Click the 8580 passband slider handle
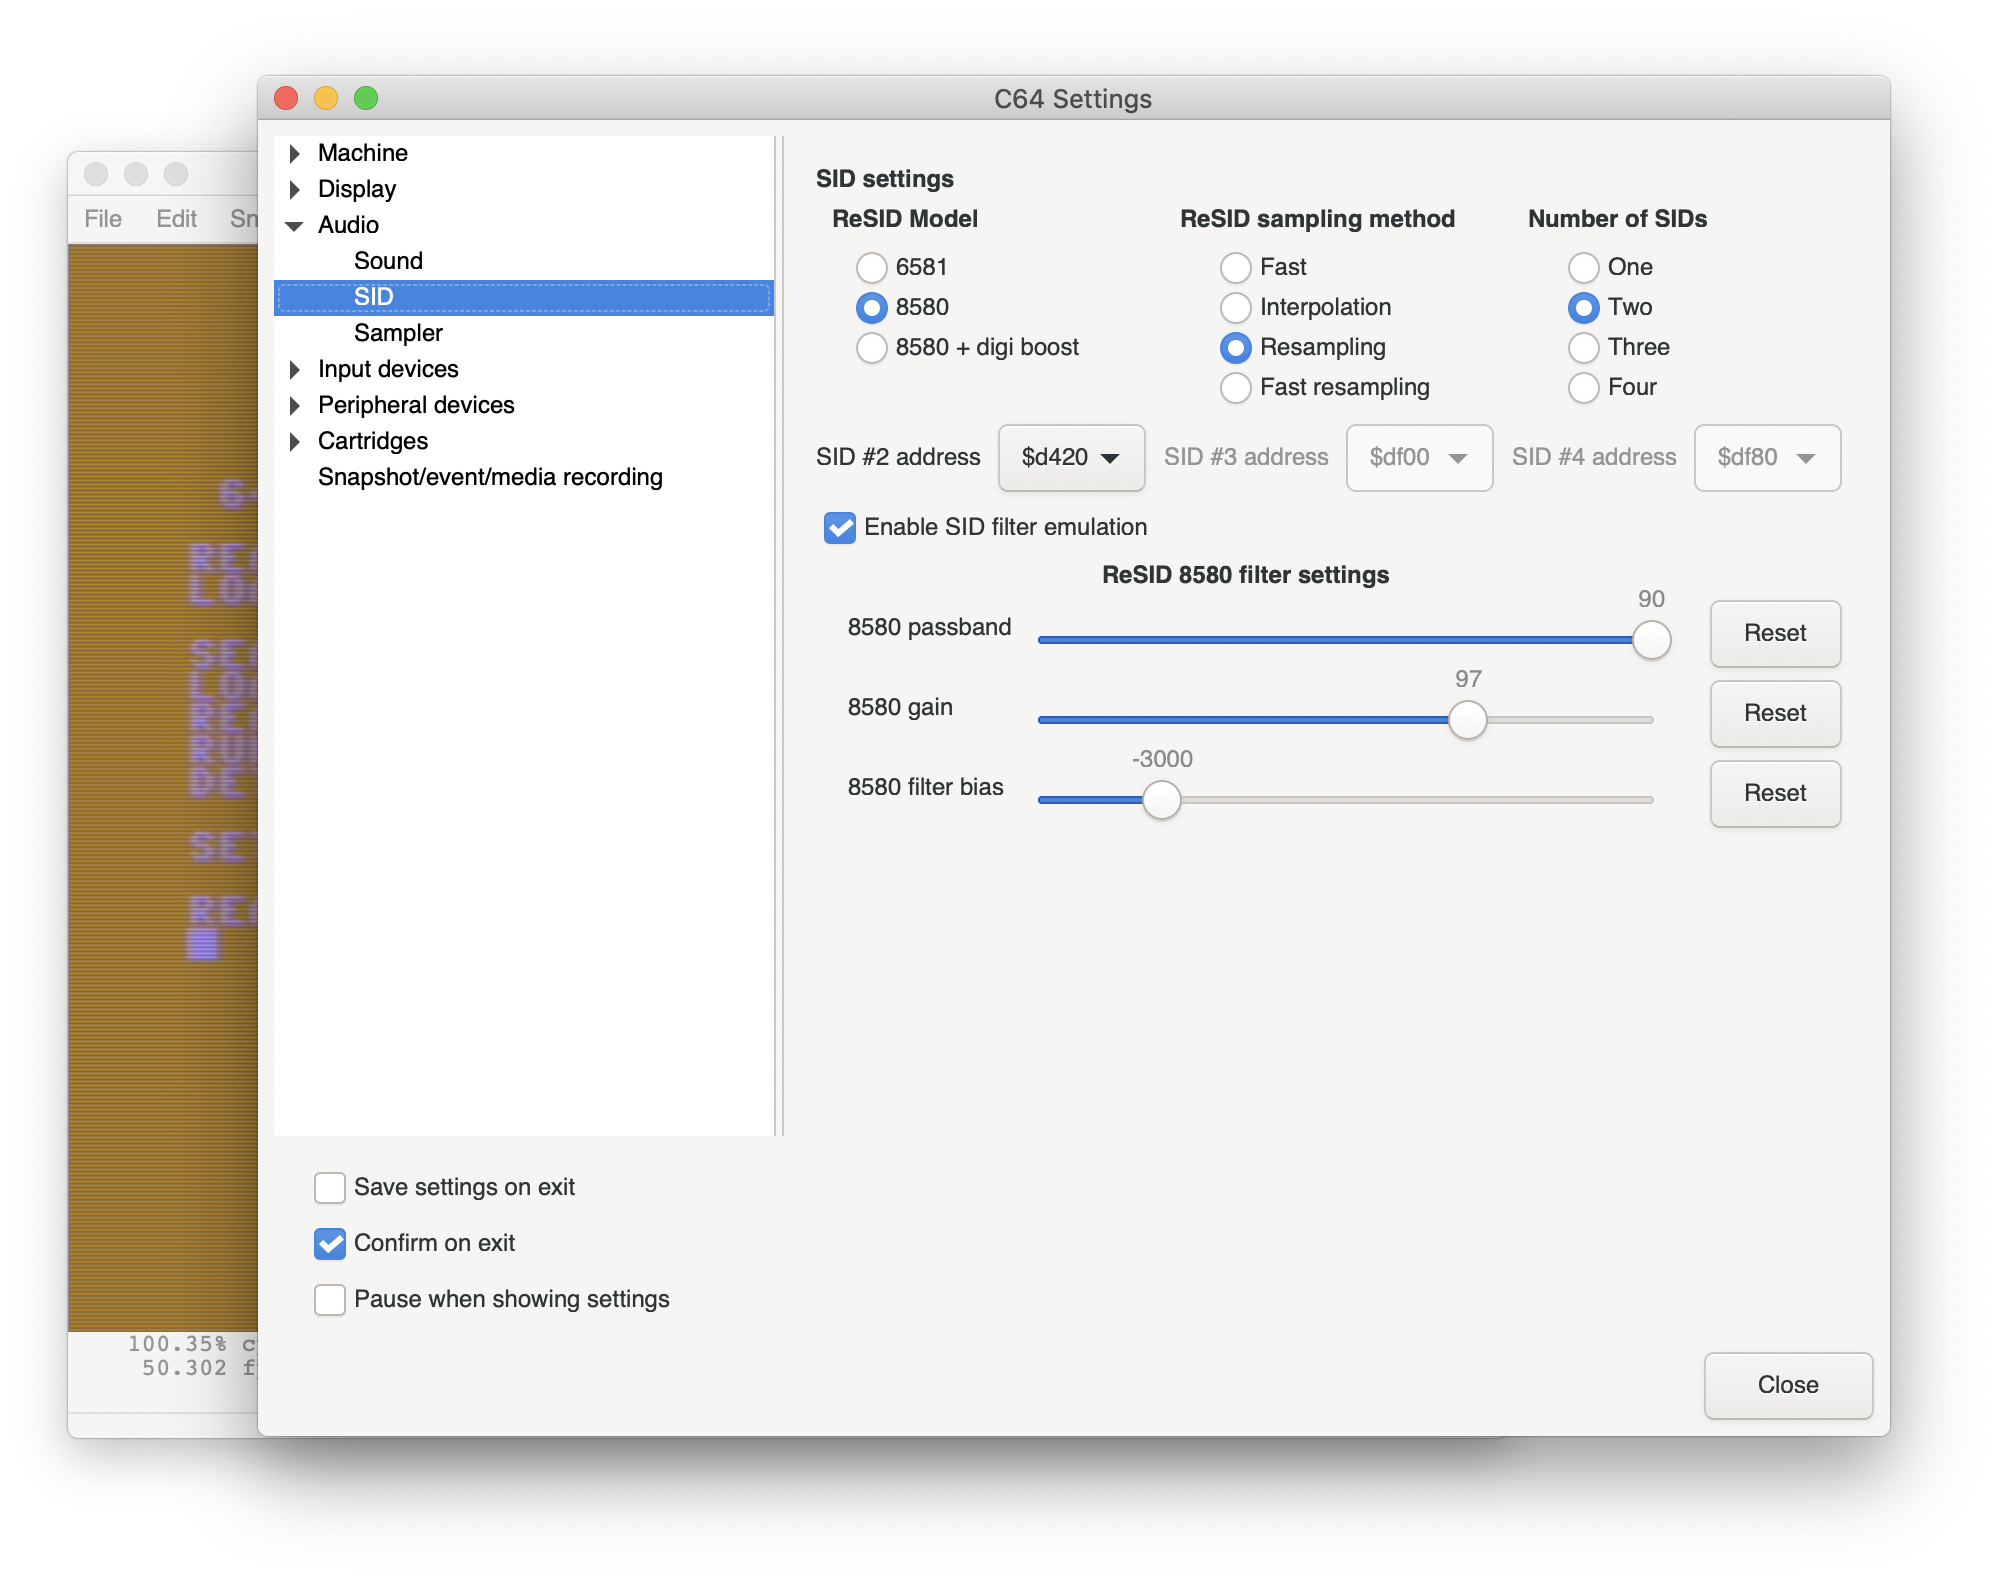This screenshot has width=2002, height=1584. 1652,640
